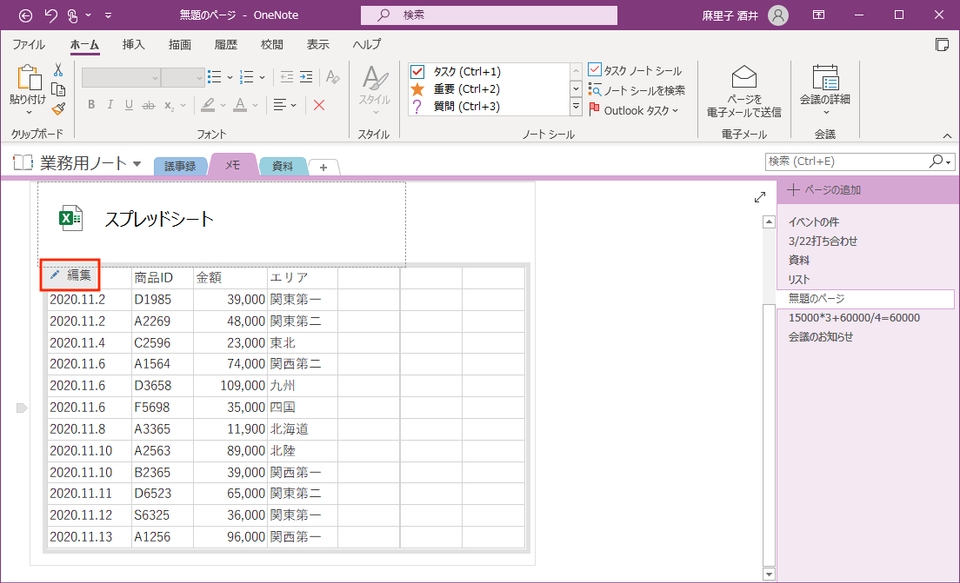Collapse the ribbon with the chevron
The width and height of the screenshot is (960, 583).
click(947, 136)
